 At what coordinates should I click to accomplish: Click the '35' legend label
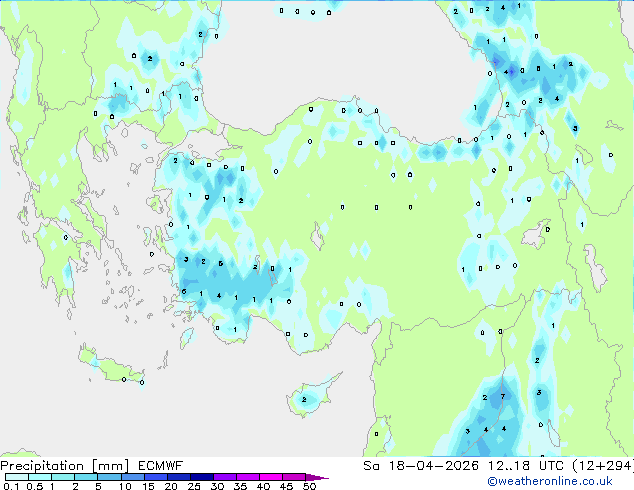(240, 486)
